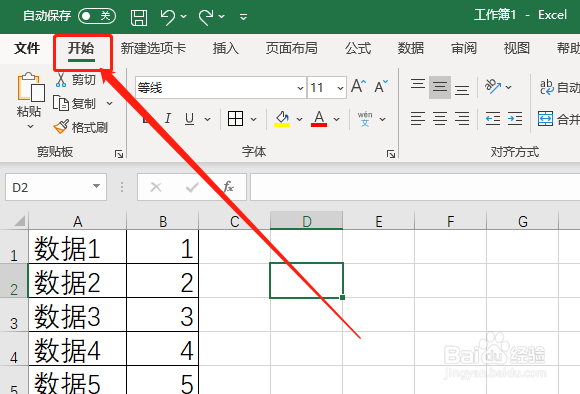Click the 复制 copy button

[75, 103]
